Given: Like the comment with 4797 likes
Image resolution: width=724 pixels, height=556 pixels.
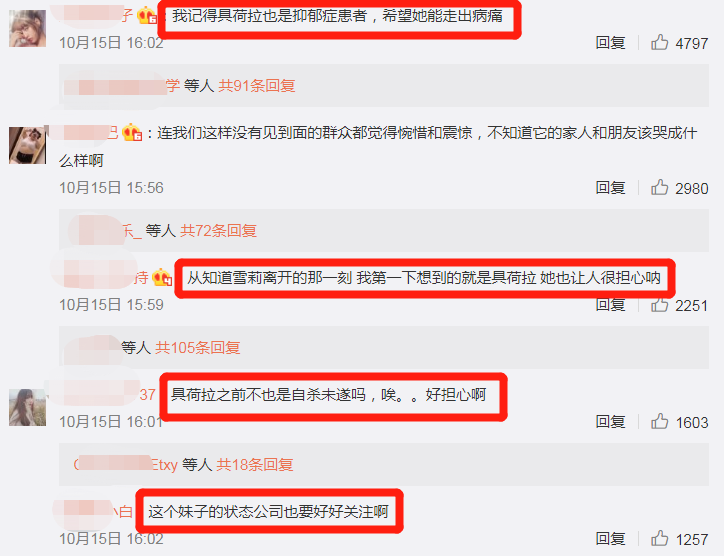Looking at the screenshot, I should click(659, 42).
